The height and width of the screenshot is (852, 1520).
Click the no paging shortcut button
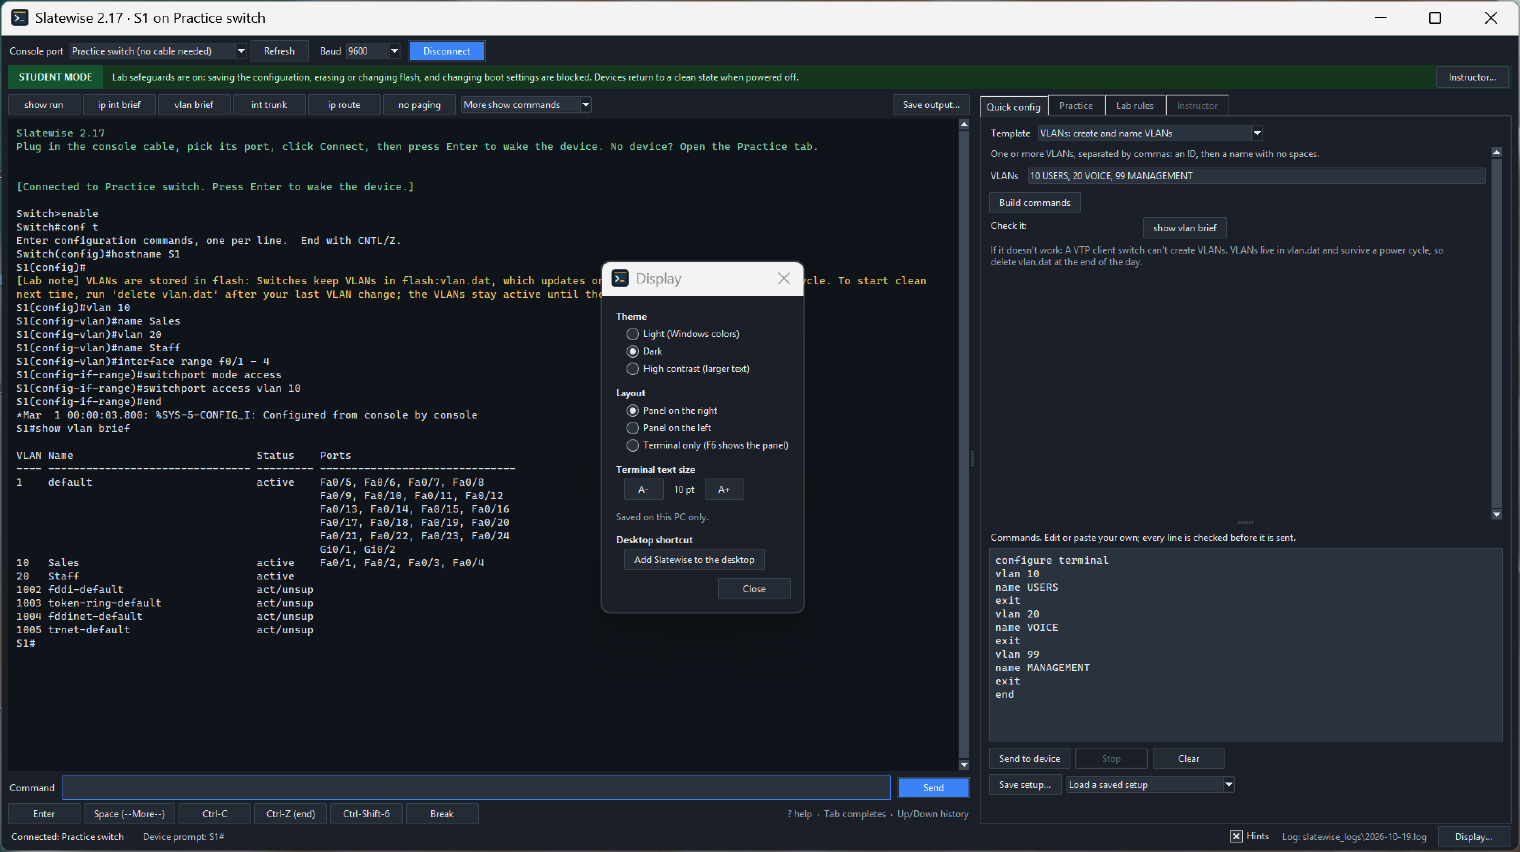(419, 105)
